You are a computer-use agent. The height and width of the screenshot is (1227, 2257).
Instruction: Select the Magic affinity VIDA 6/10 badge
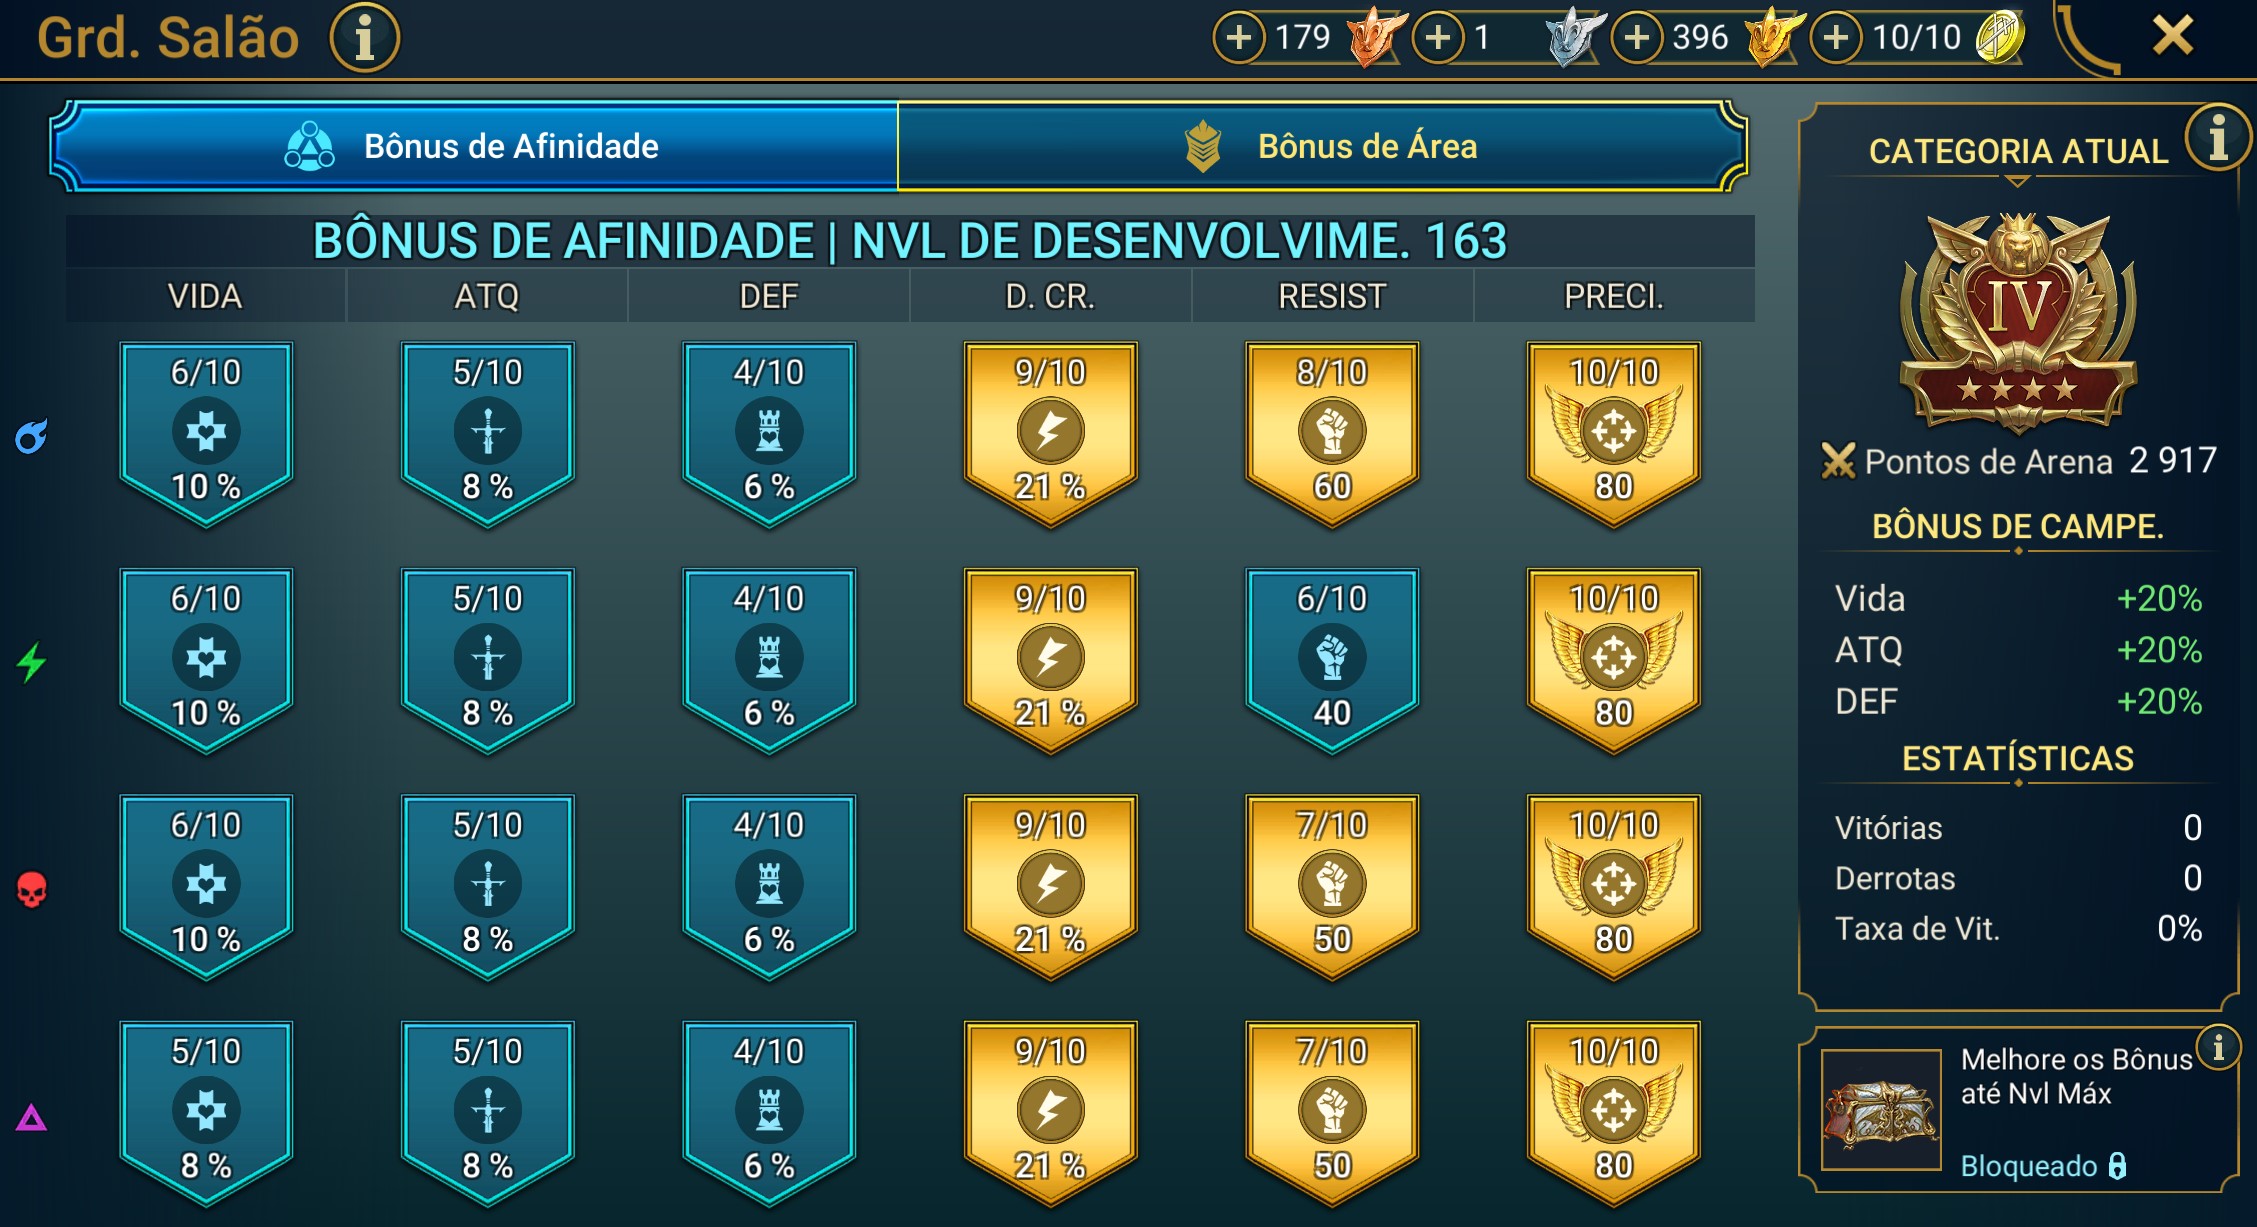(x=206, y=434)
